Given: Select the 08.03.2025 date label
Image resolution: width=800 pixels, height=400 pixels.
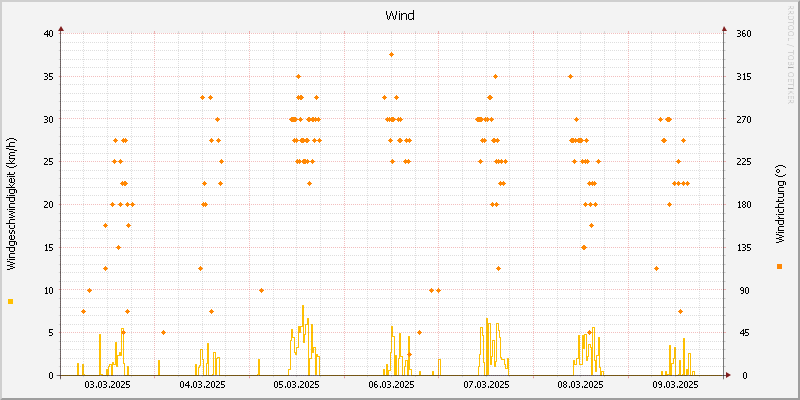Looking at the screenshot, I should 581,385.
